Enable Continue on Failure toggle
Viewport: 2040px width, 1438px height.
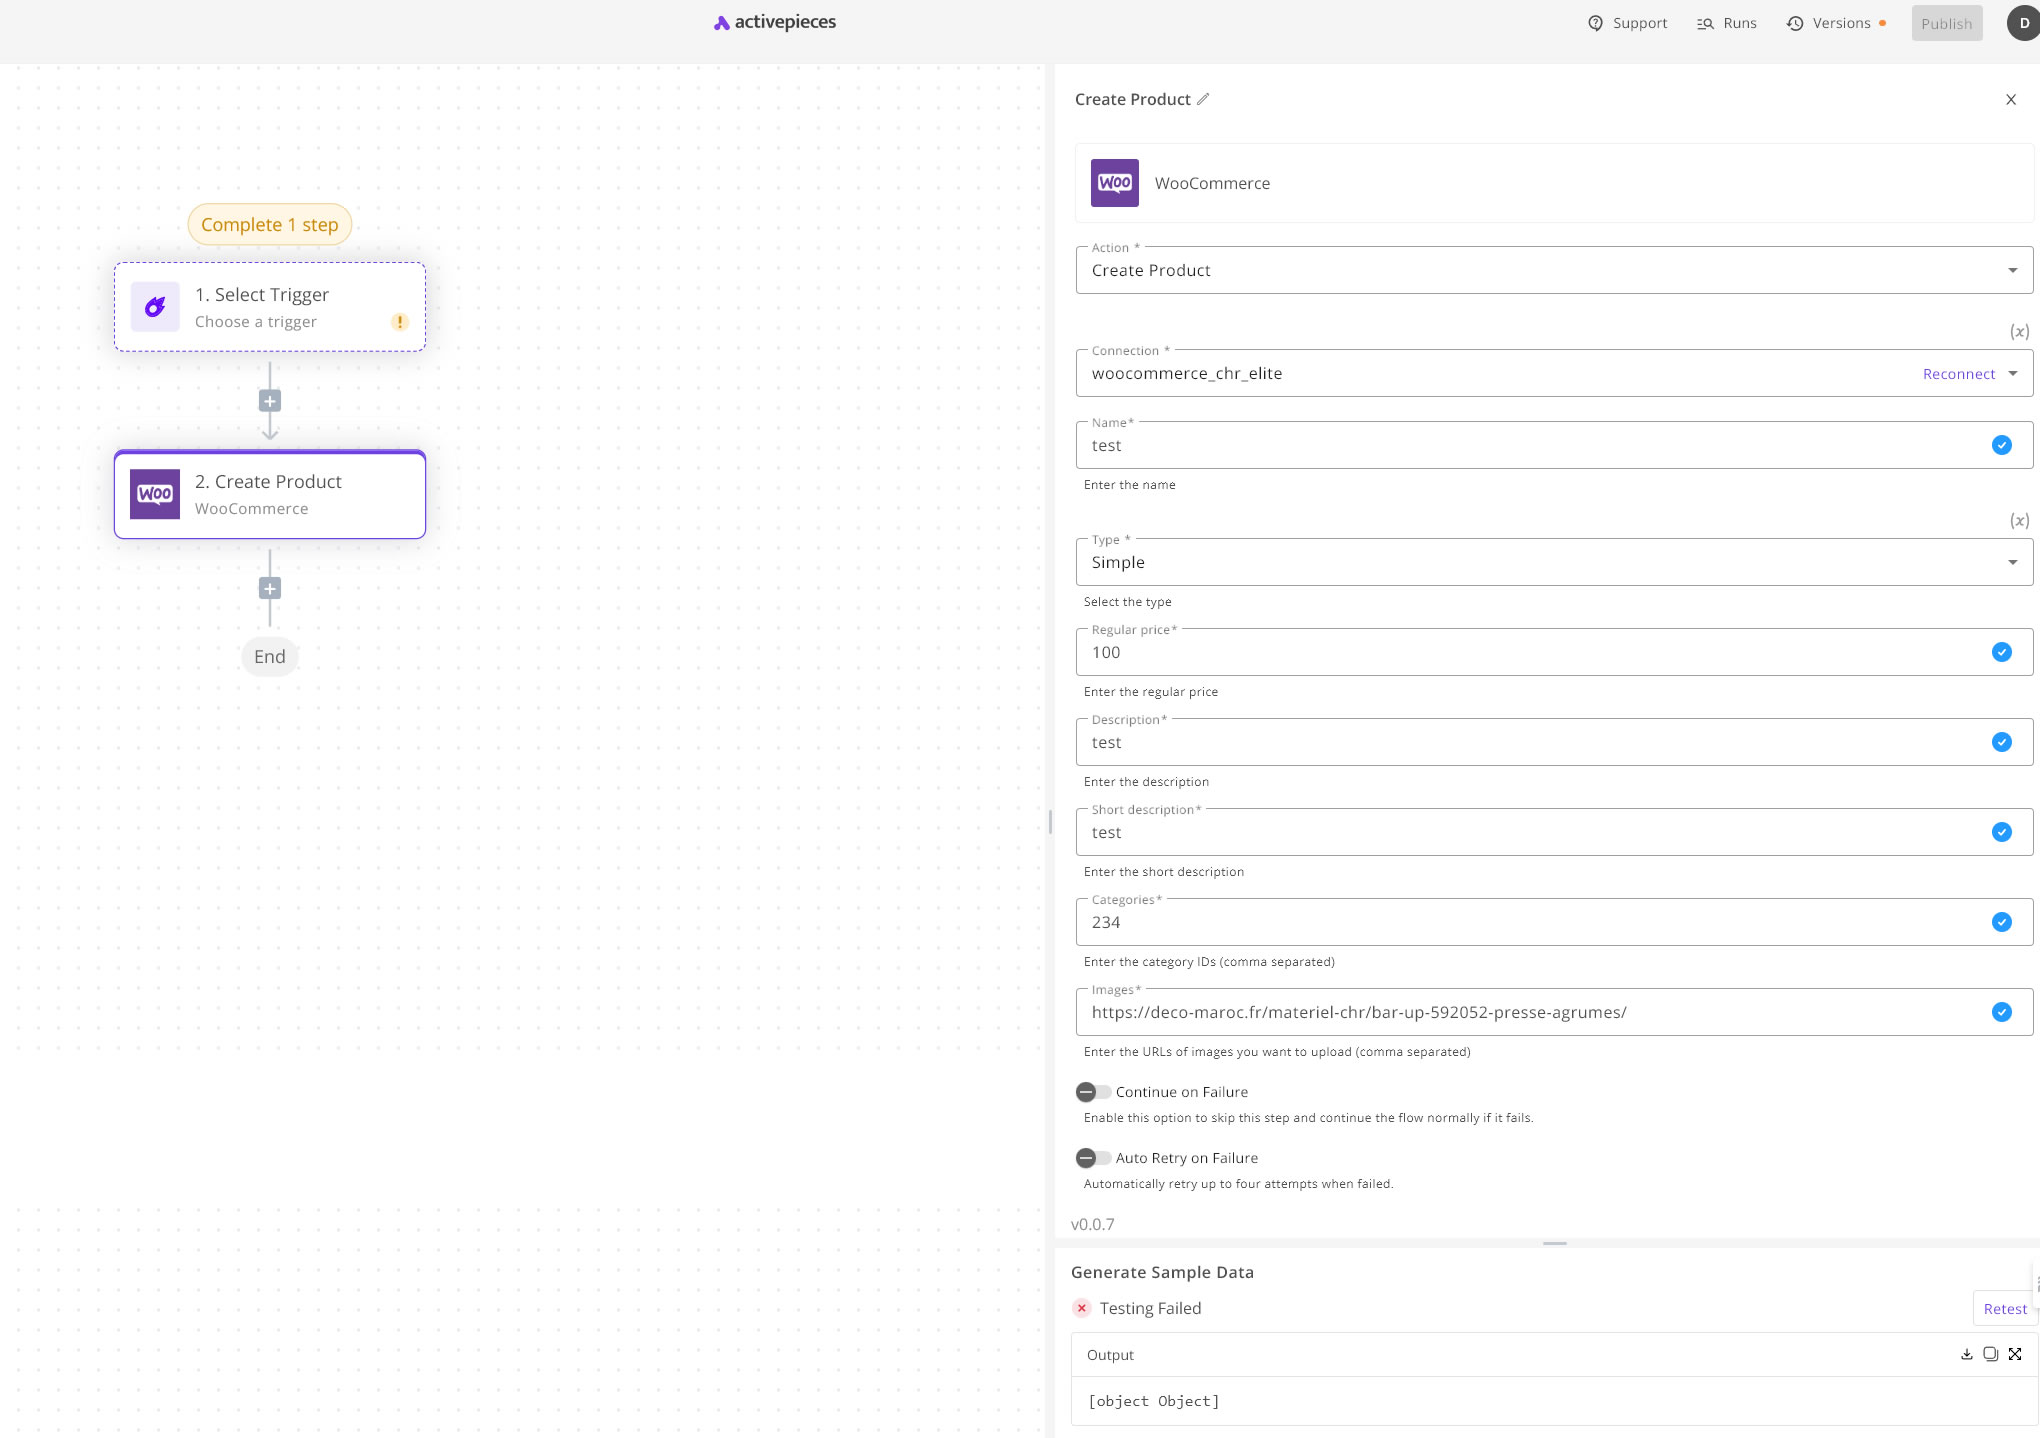(x=1093, y=1092)
